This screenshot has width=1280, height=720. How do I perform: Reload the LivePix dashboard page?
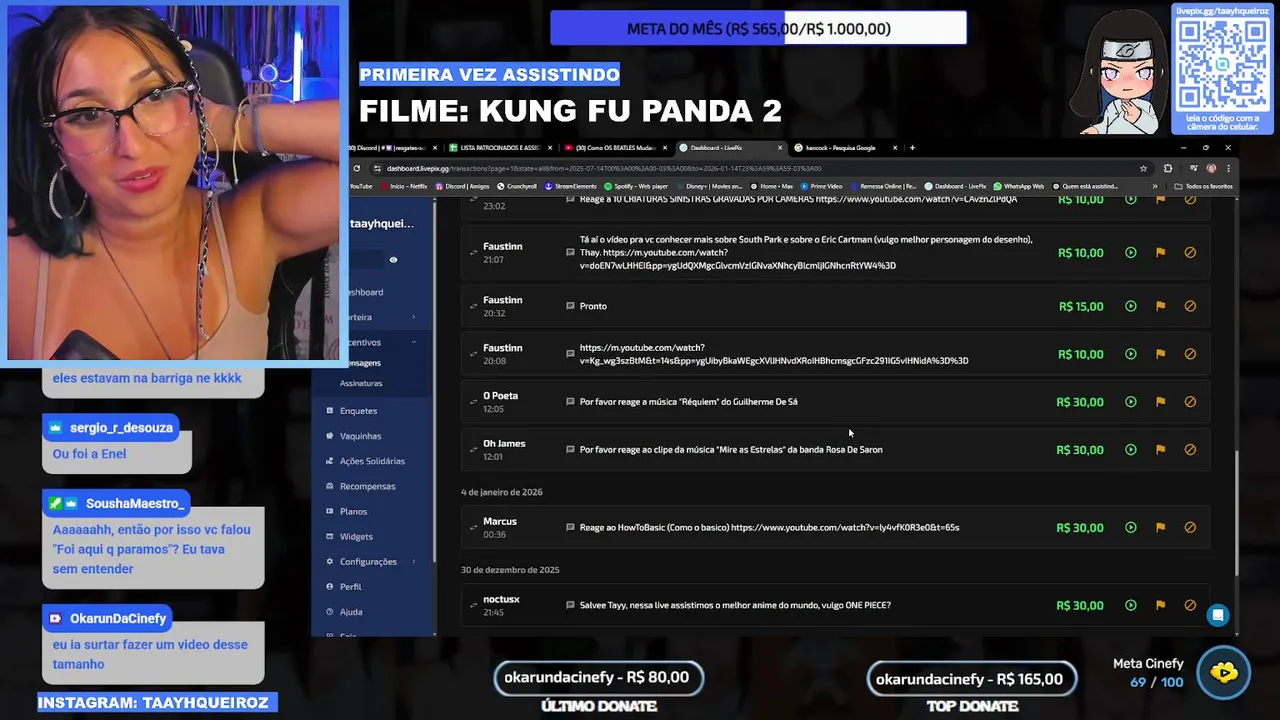(x=357, y=168)
